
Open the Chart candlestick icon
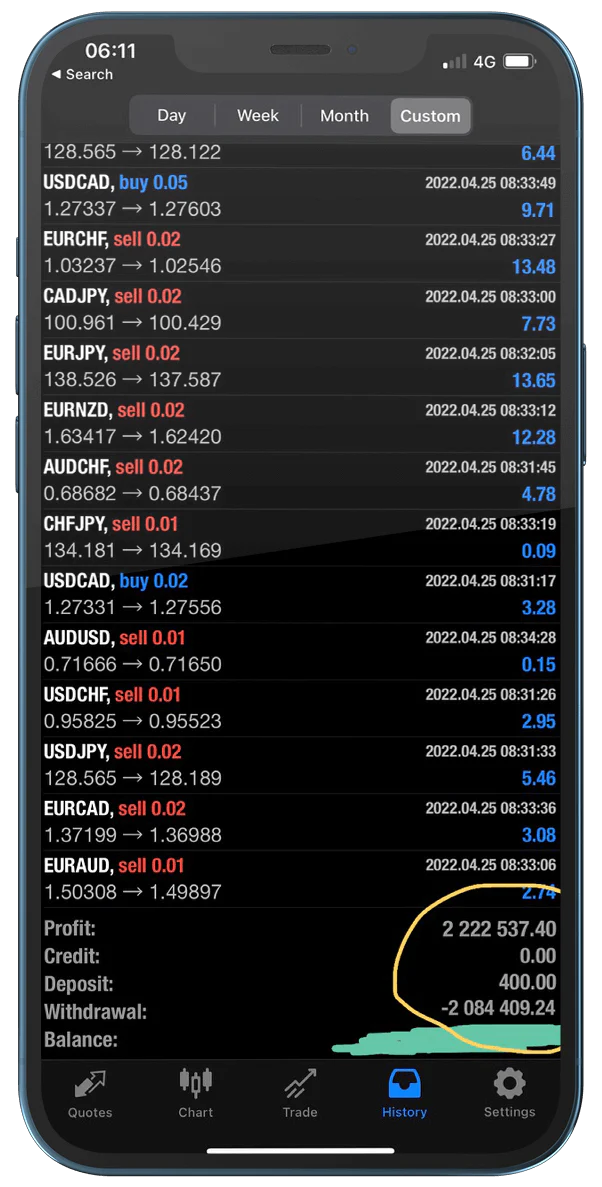coord(196,1082)
